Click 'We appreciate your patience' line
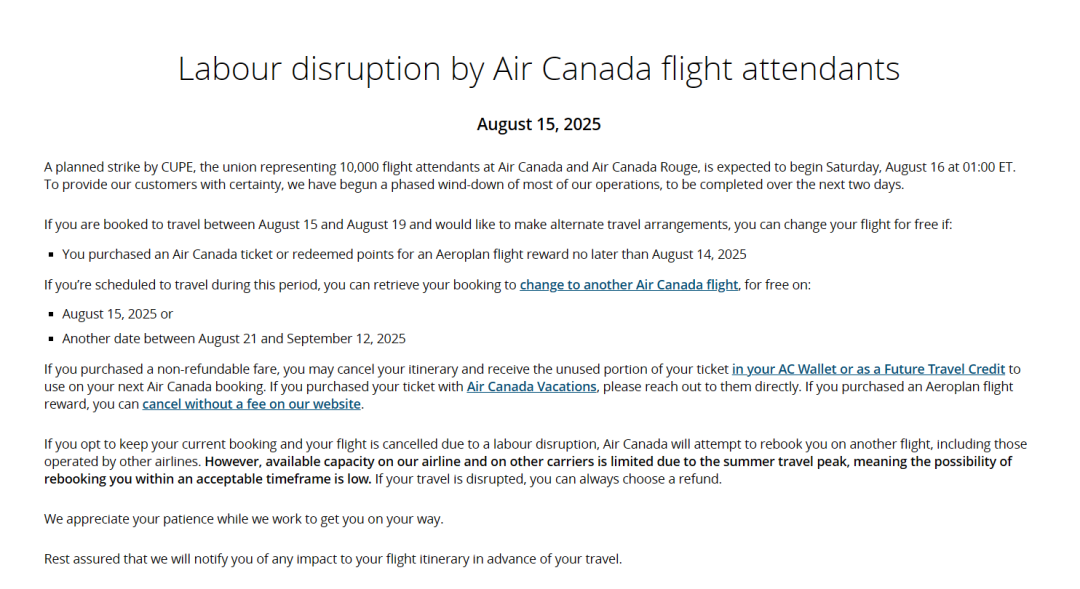Screen dimensions: 1080x589 [243, 519]
